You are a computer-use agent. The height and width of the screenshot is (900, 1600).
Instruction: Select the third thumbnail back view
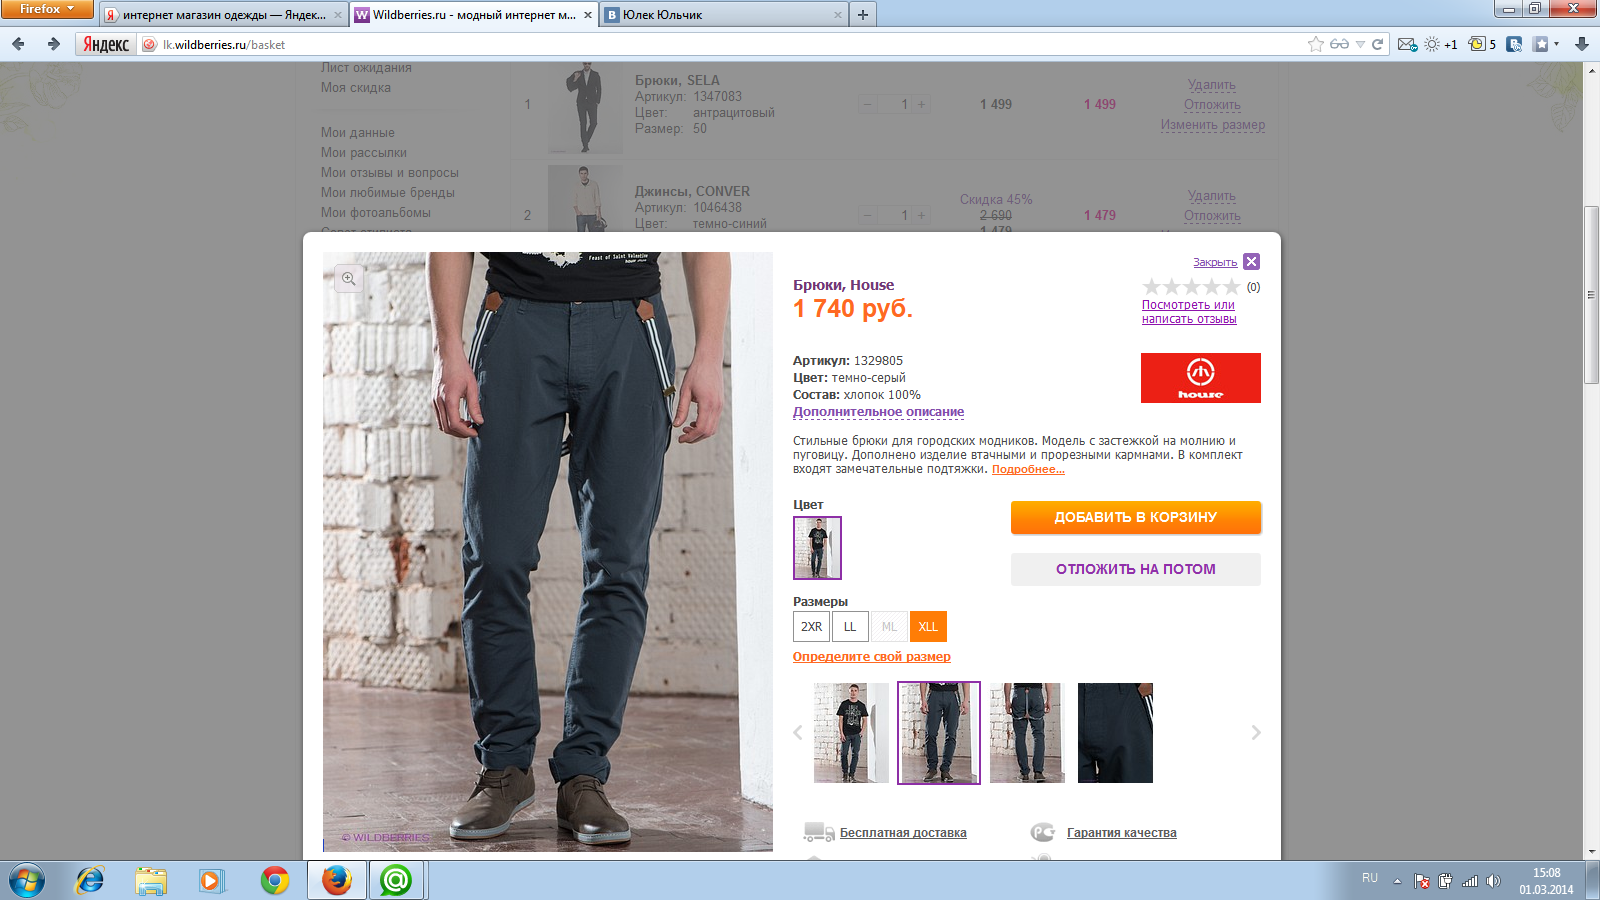[x=1027, y=733]
